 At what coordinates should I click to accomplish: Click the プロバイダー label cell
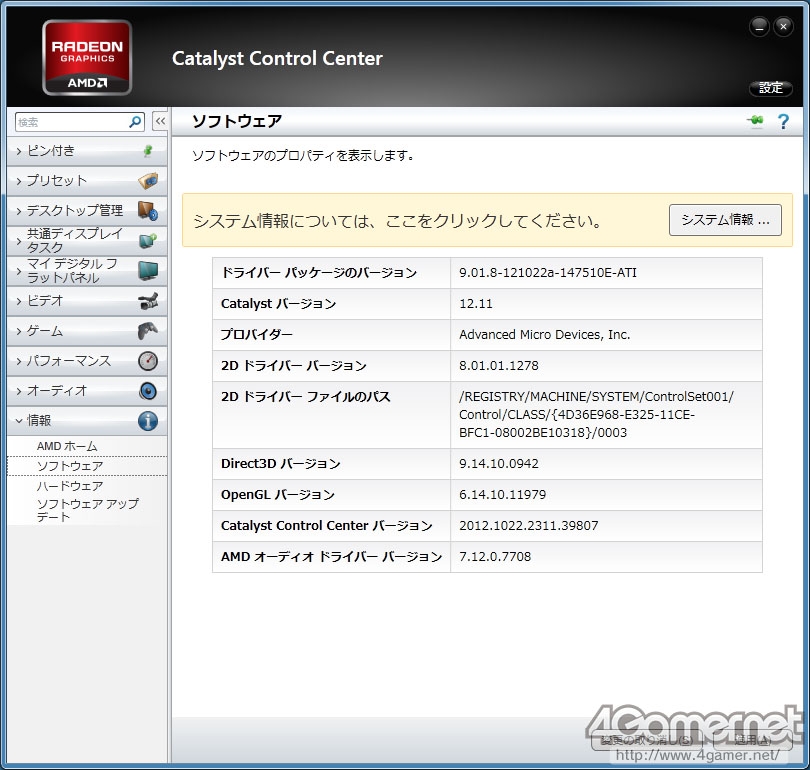coord(331,335)
